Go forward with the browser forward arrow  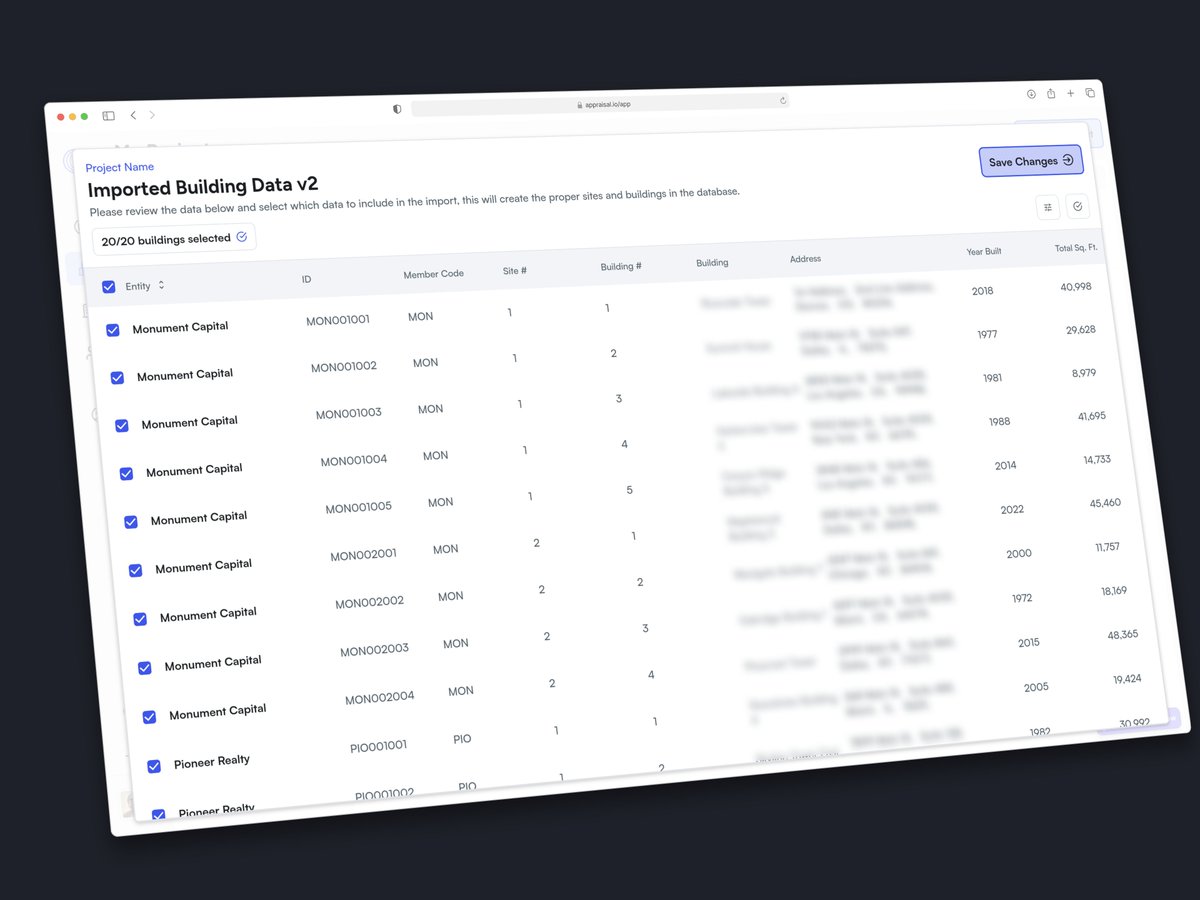pyautogui.click(x=152, y=115)
